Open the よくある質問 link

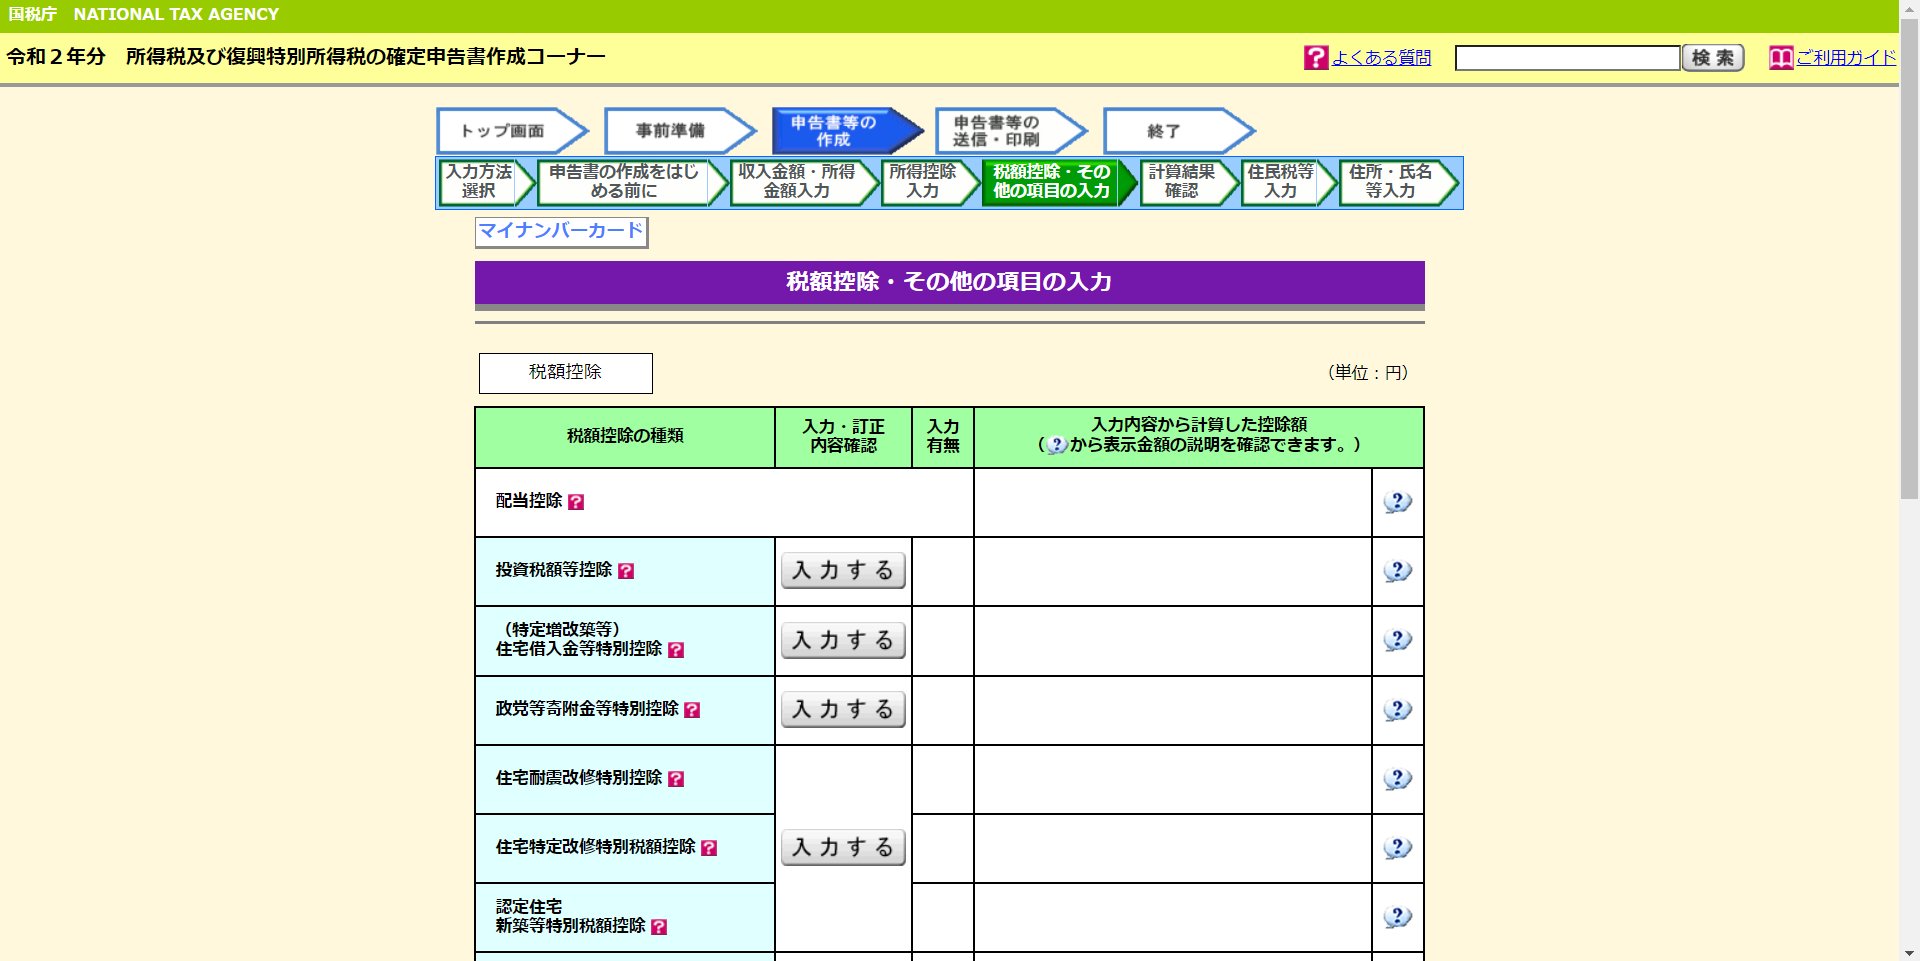click(x=1381, y=58)
